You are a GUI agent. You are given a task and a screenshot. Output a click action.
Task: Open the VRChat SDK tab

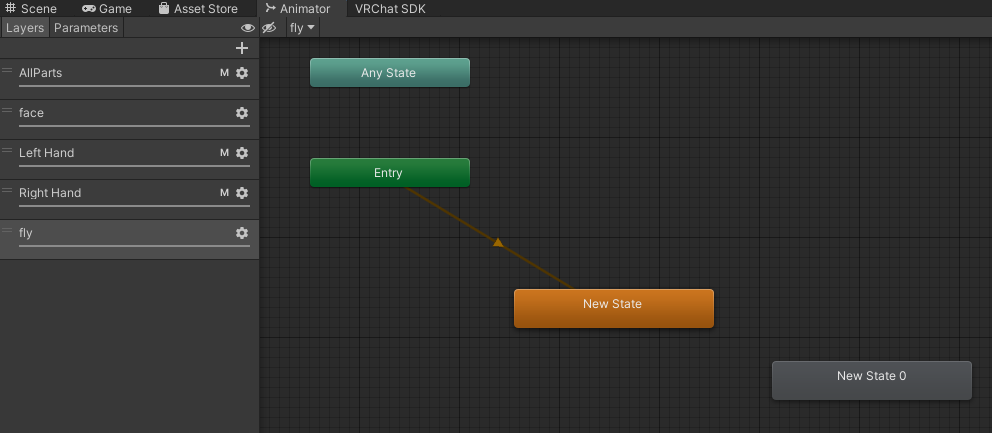(x=390, y=9)
